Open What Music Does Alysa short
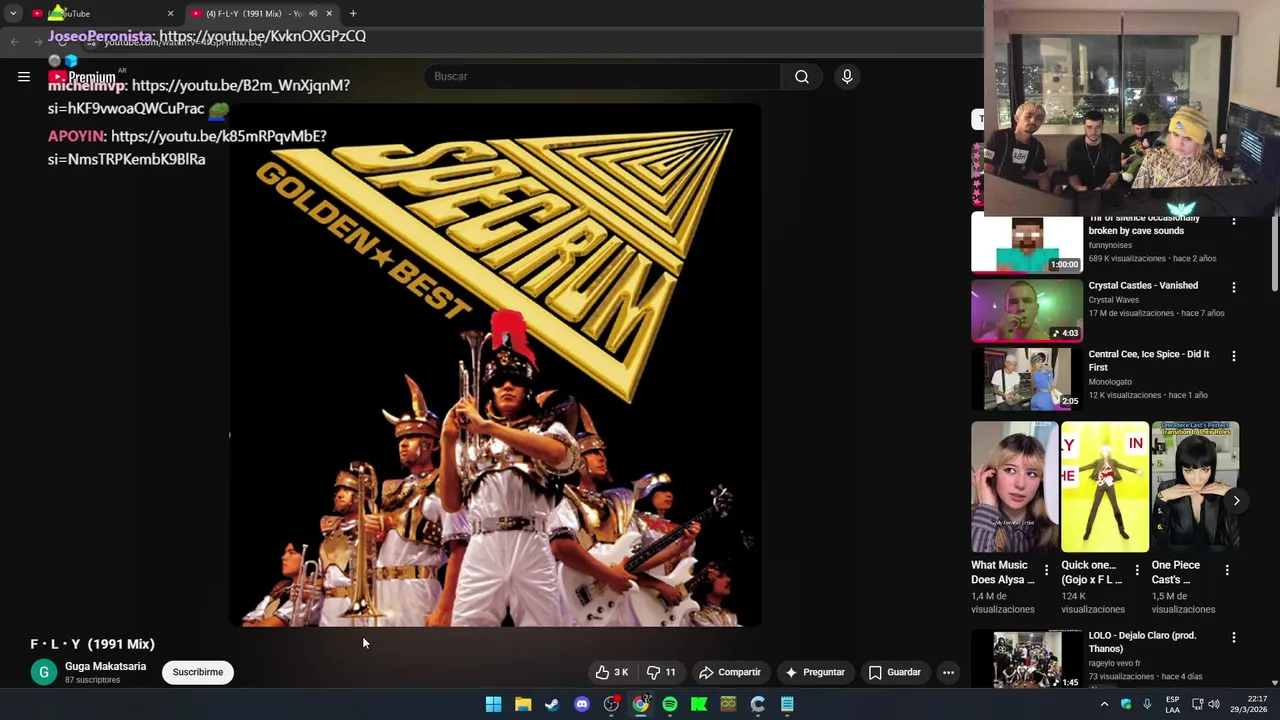The height and width of the screenshot is (720, 1280). pos(1014,487)
